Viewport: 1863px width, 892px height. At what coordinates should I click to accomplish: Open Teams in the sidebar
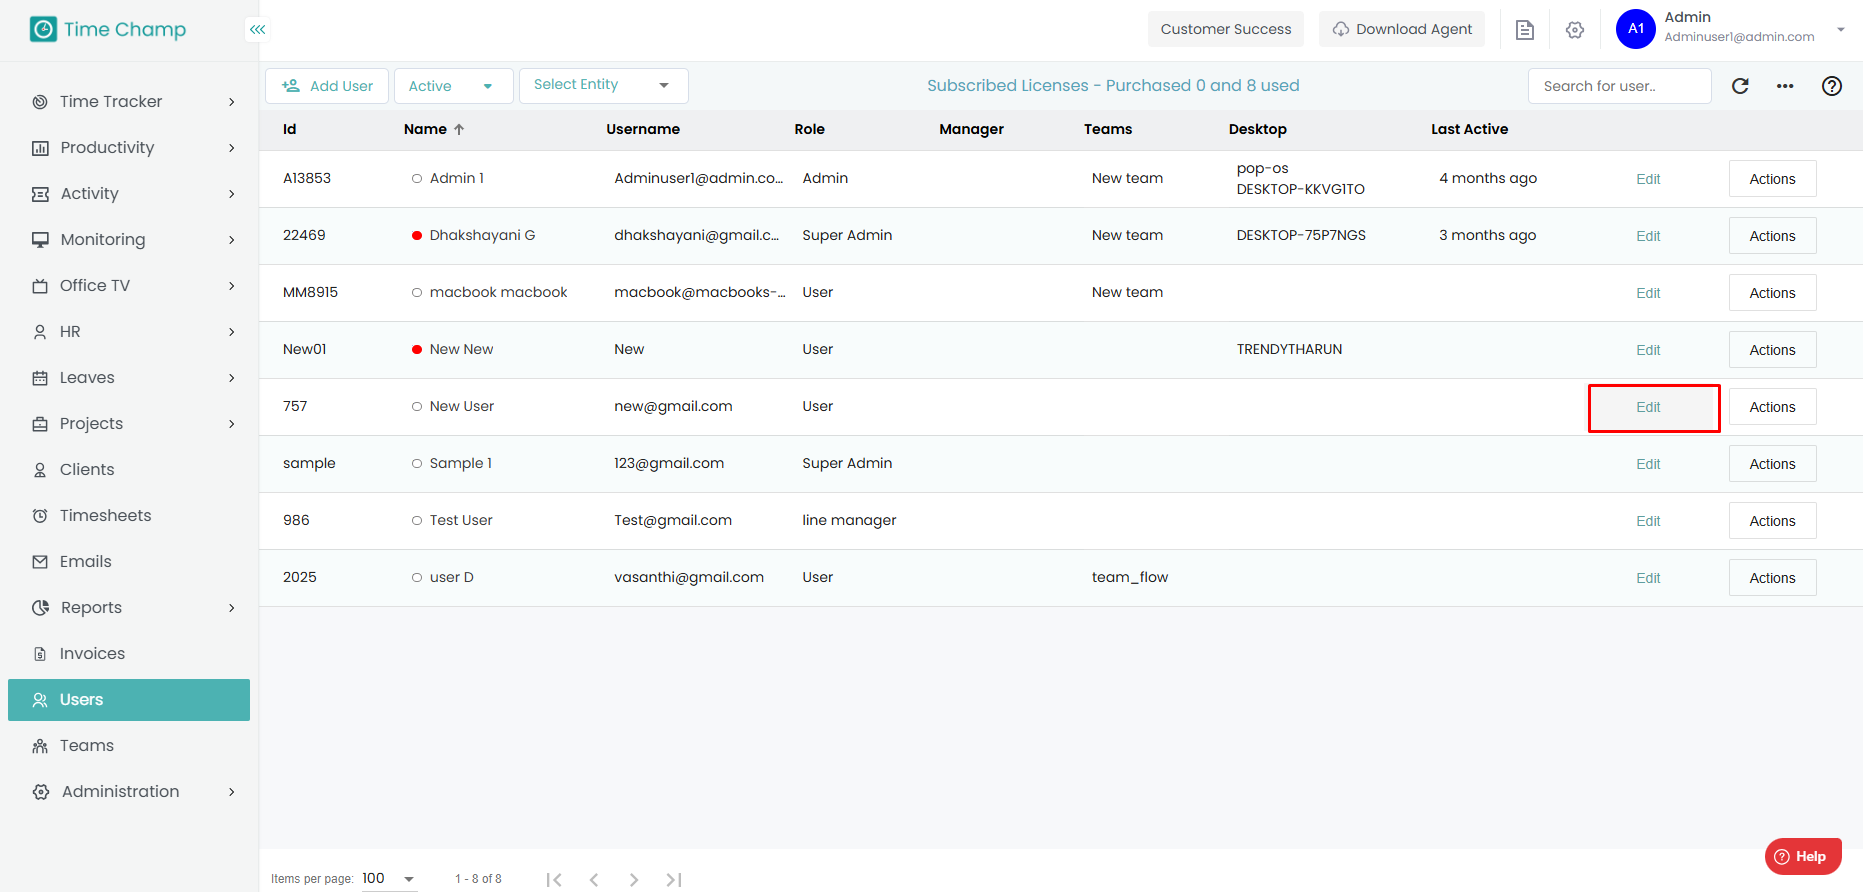point(87,746)
